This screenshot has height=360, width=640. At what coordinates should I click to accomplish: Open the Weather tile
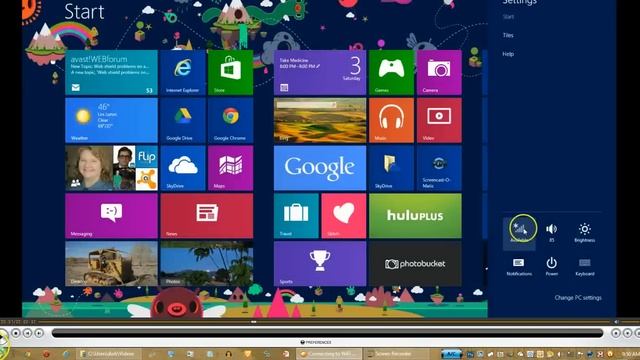[x=111, y=120]
